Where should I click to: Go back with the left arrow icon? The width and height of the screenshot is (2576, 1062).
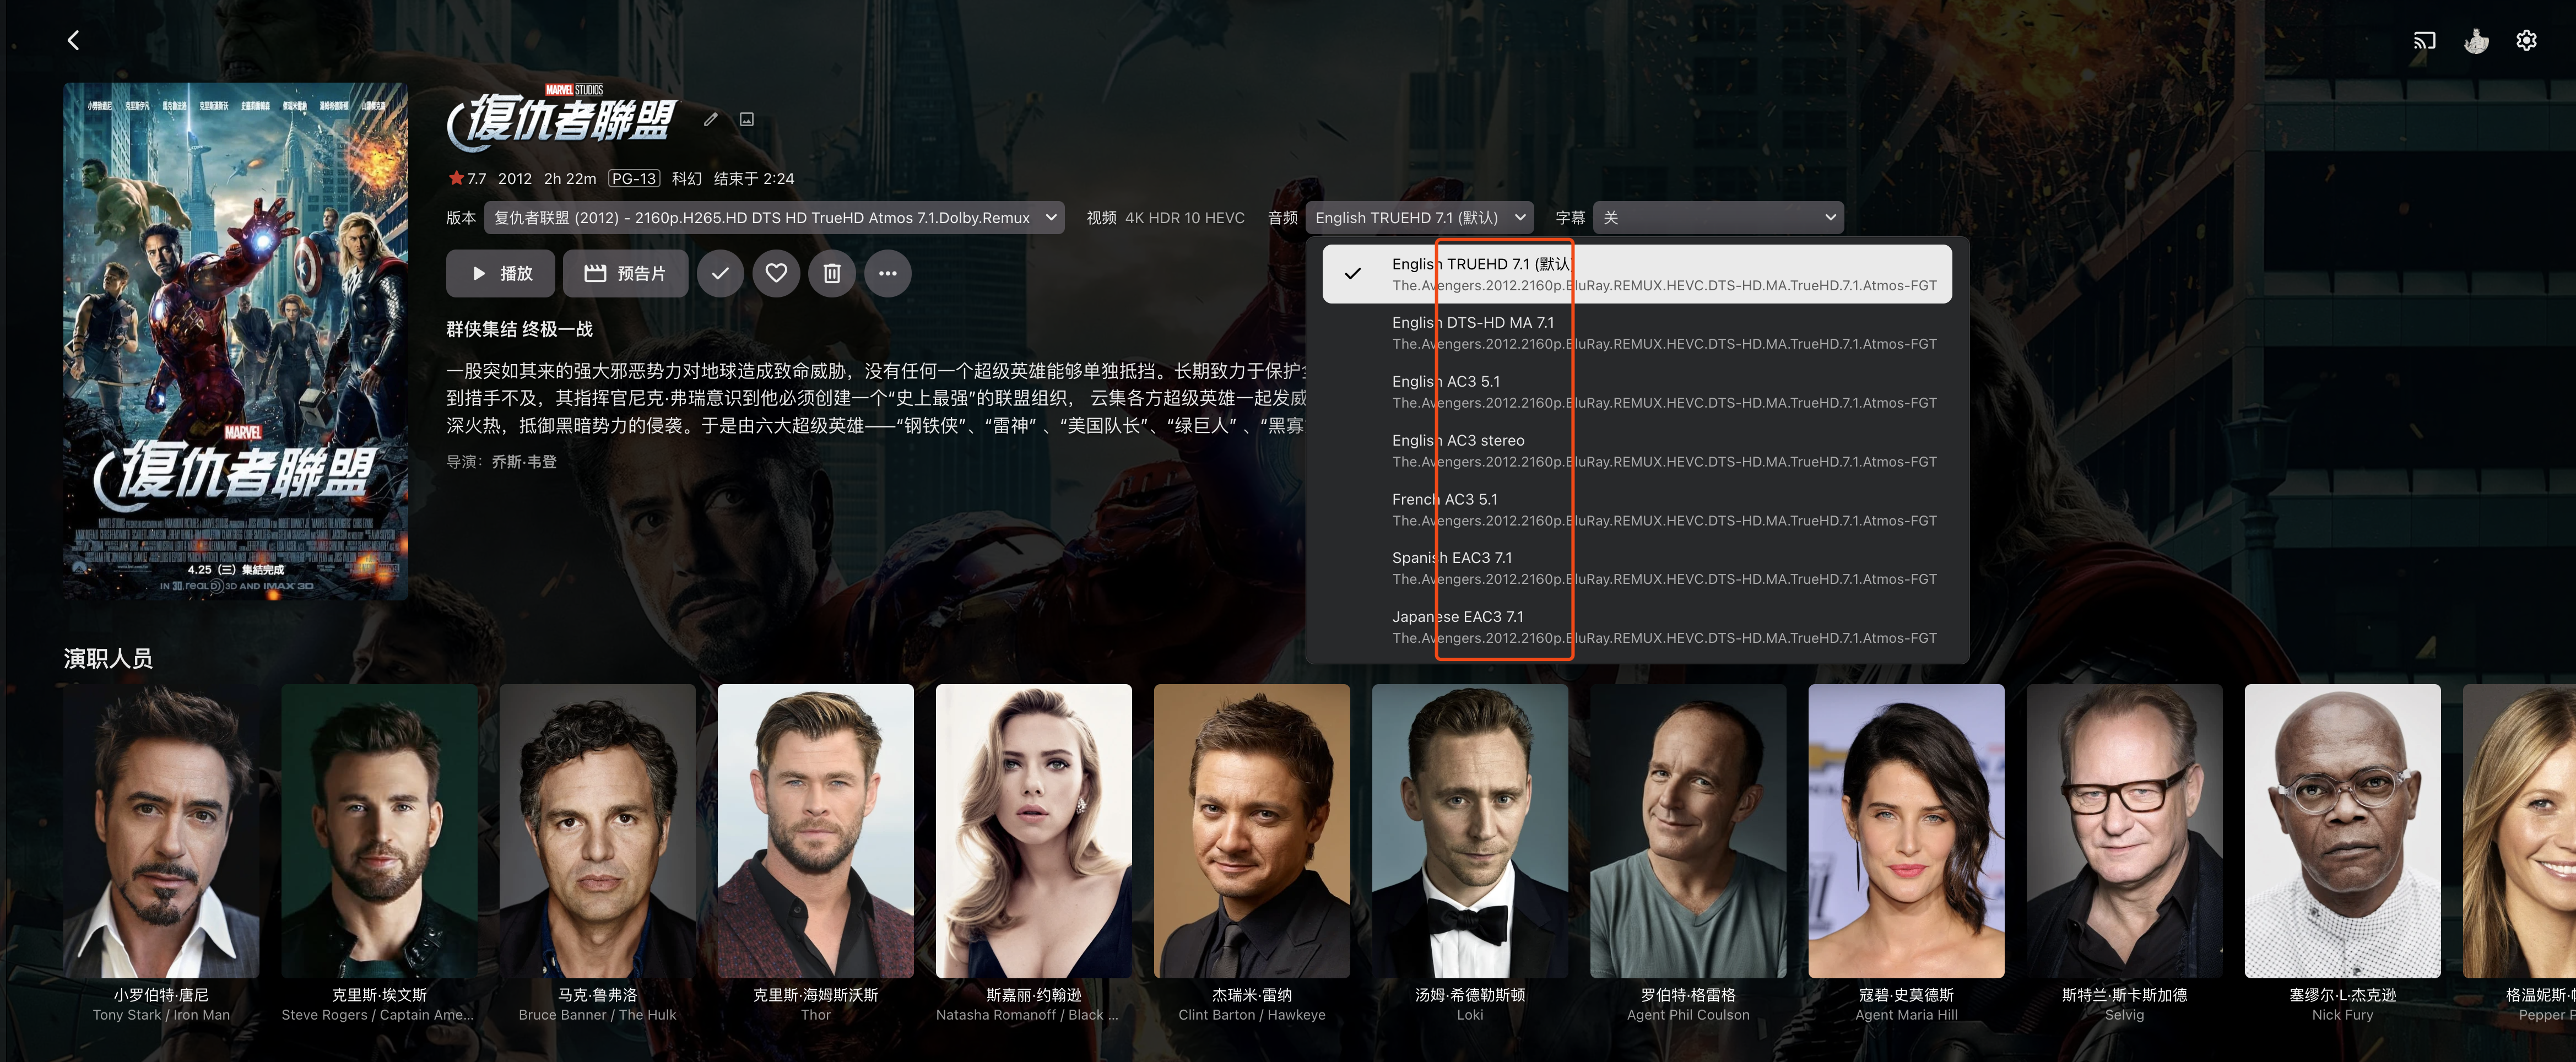73,40
